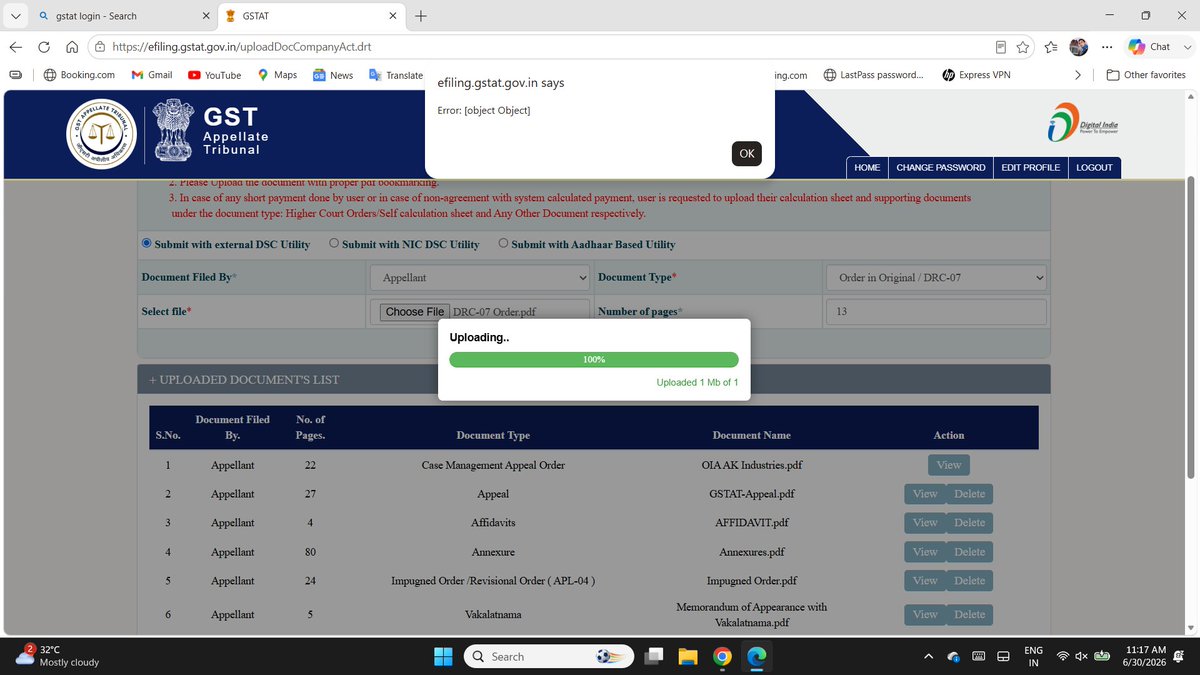This screenshot has width=1200, height=675.
Task: Open the Express VPN bookmark
Action: (976, 75)
